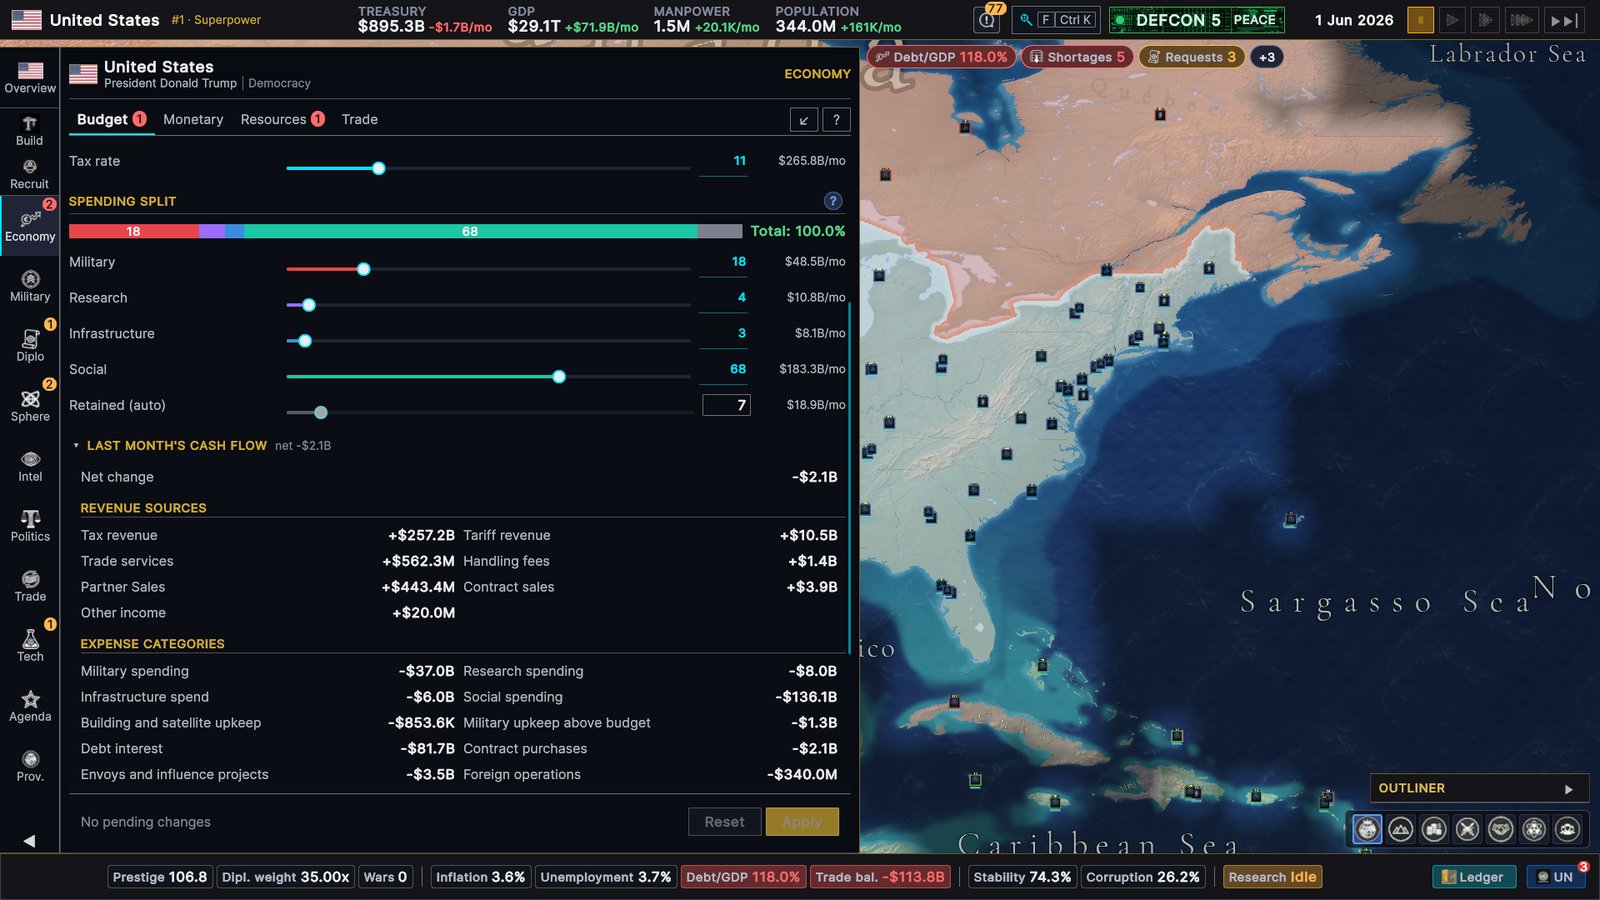Open the UN panel
This screenshot has width=1600, height=900.
click(1555, 877)
